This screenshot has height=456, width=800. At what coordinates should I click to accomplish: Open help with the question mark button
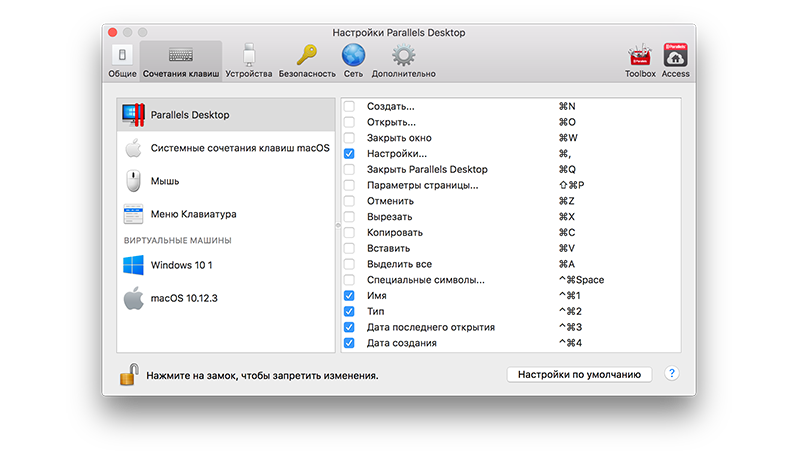click(672, 374)
